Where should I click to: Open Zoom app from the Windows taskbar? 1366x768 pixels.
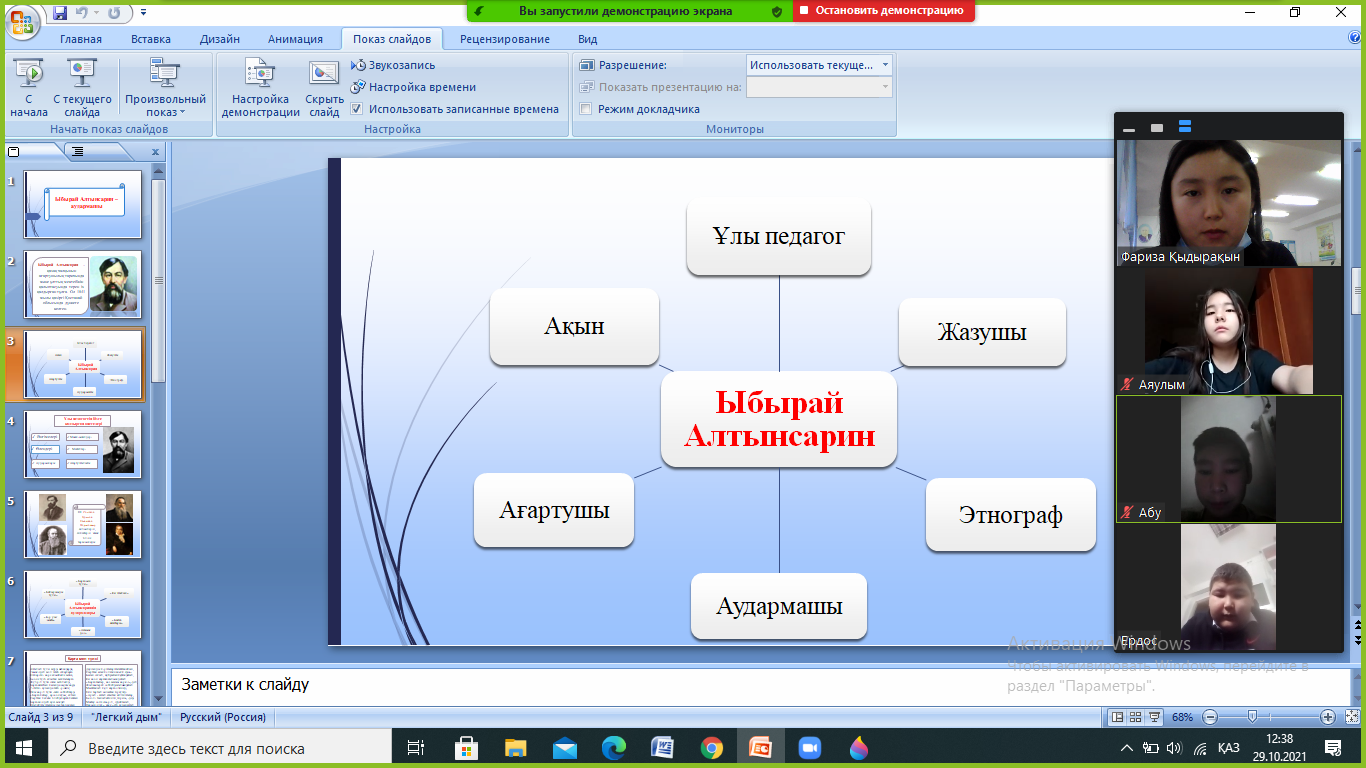pyautogui.click(x=809, y=747)
